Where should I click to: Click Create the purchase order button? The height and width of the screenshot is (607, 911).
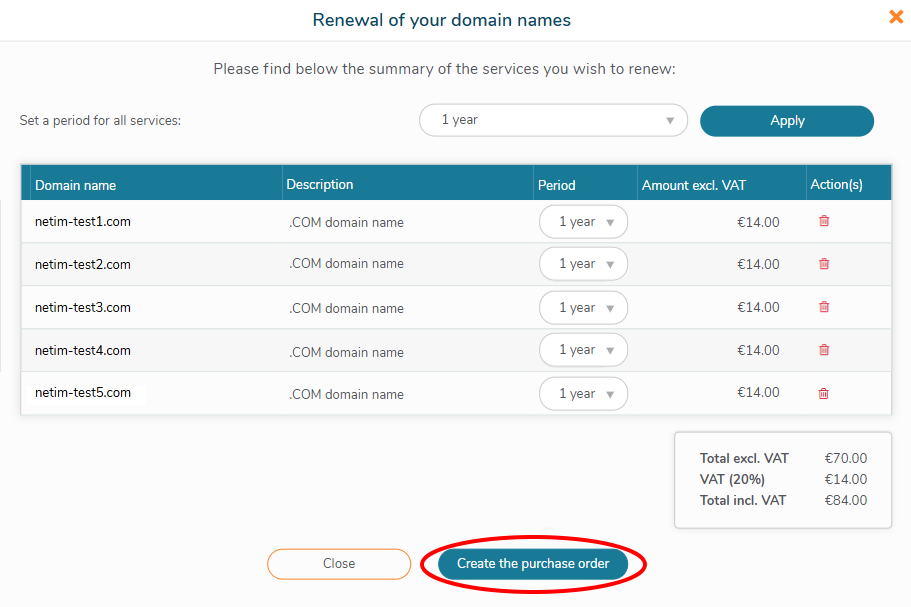(533, 564)
